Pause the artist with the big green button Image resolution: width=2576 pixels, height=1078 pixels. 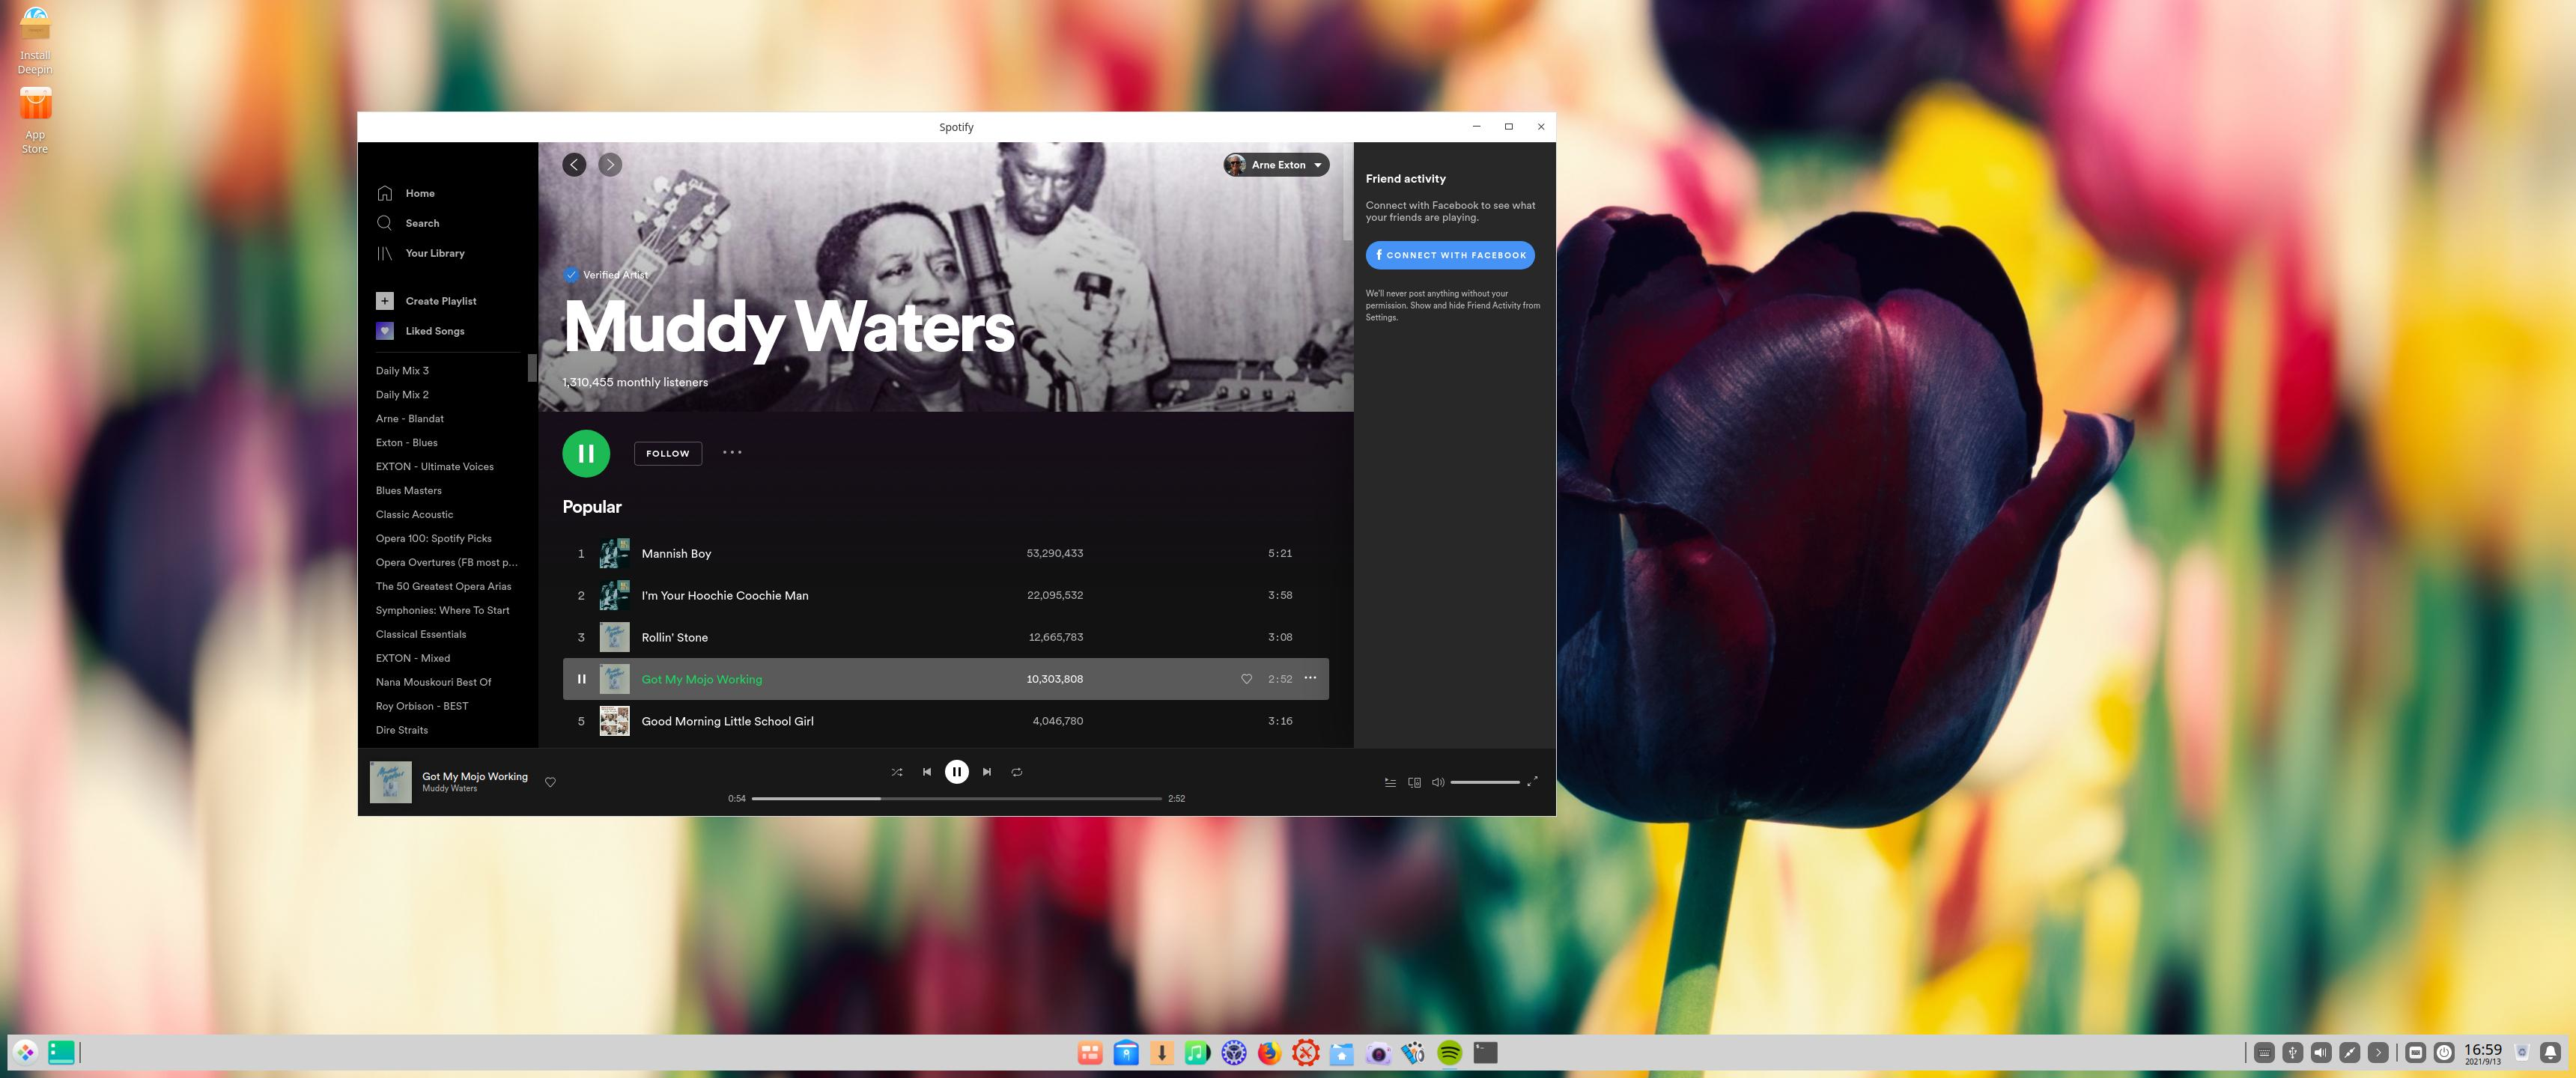[x=586, y=454]
